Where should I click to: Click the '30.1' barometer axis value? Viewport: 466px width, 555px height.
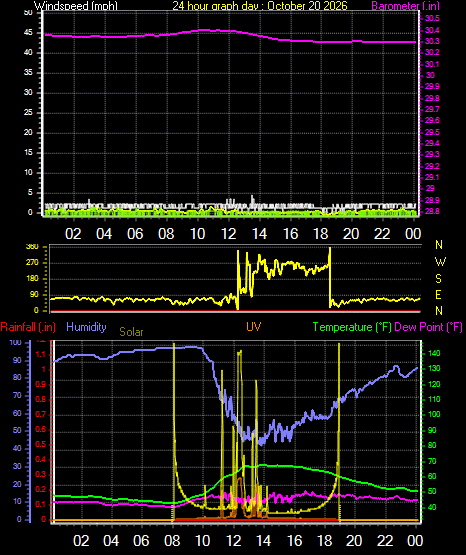tap(432, 64)
